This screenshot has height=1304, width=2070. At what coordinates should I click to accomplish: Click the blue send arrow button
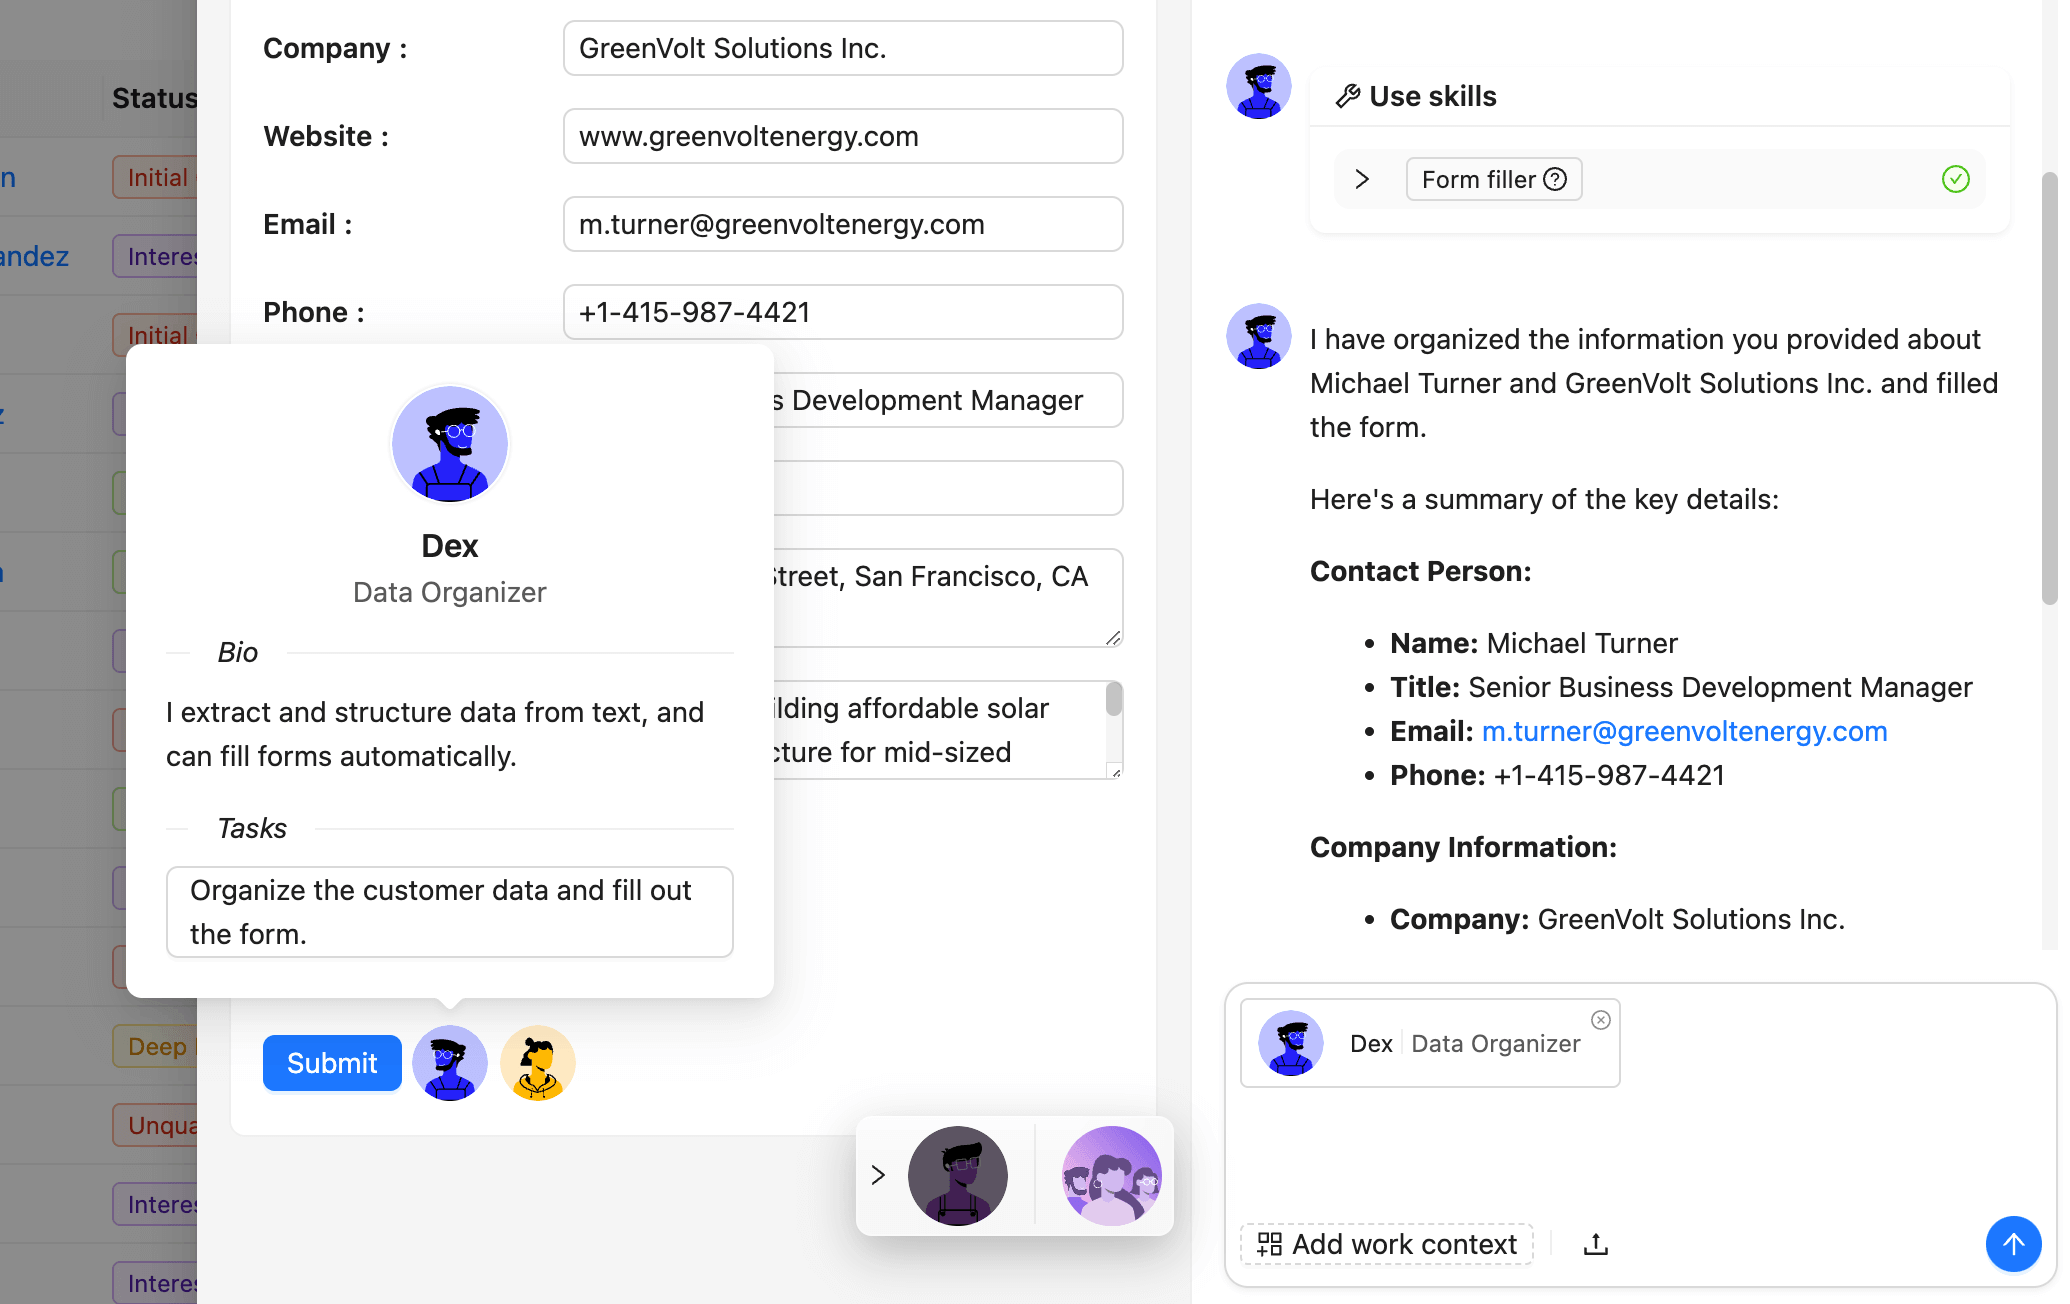click(x=2013, y=1244)
